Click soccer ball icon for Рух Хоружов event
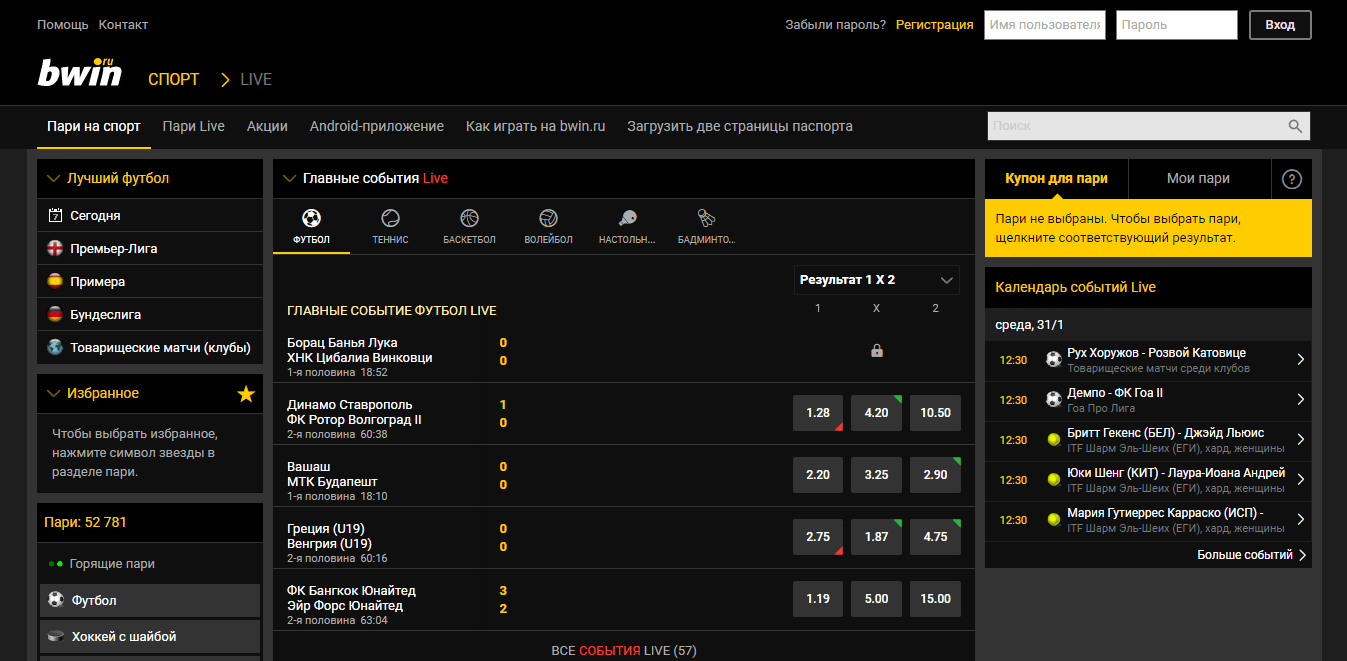 pos(1053,359)
